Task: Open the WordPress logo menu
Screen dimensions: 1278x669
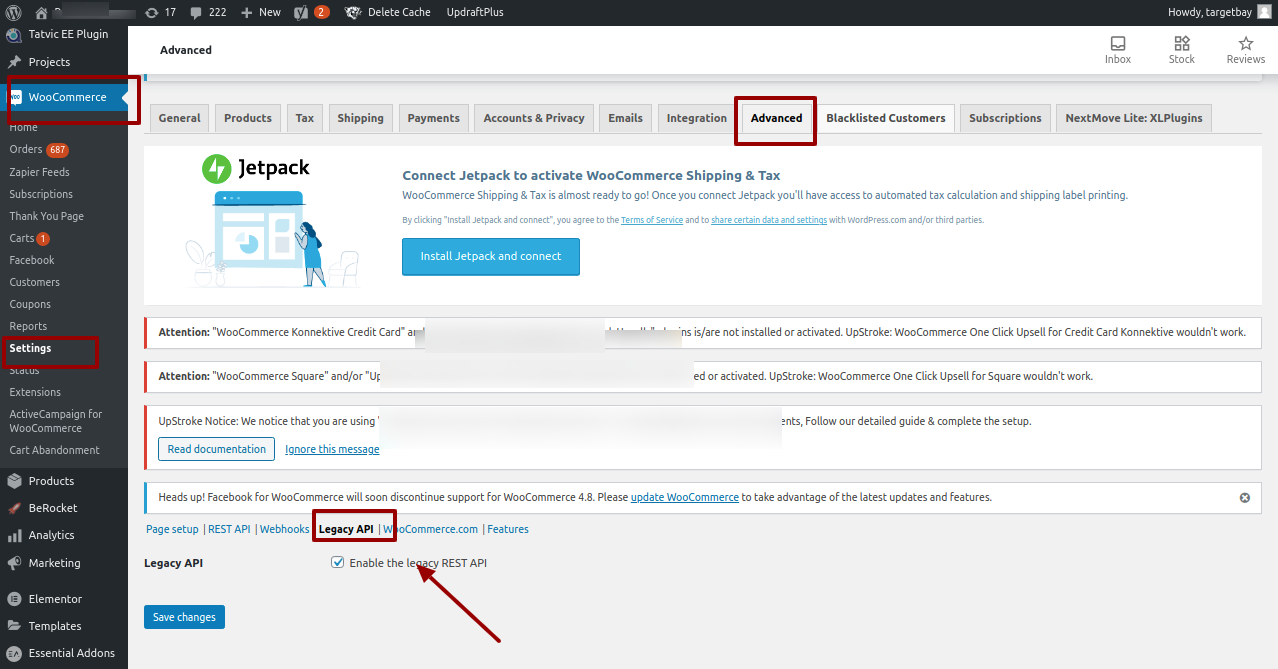Action: pos(14,12)
